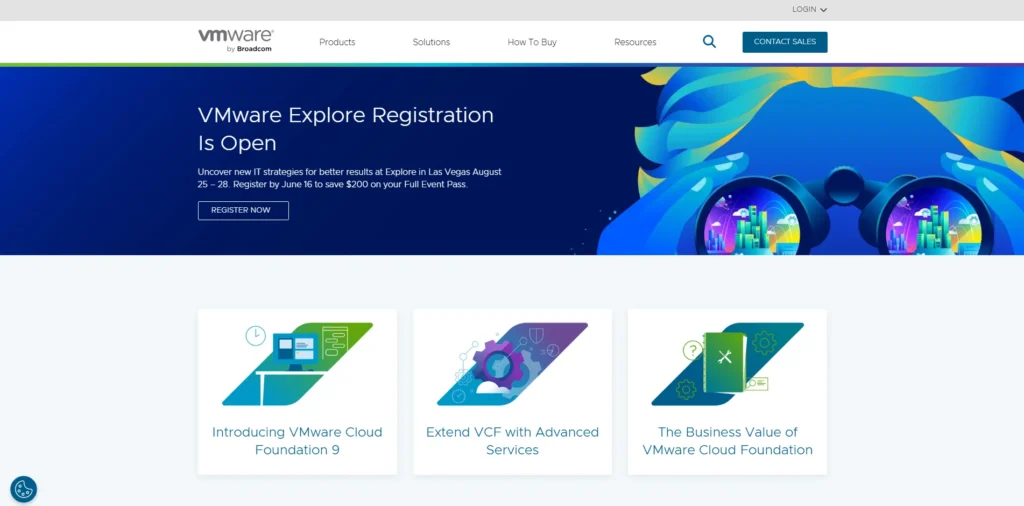Open the How To Buy menu
The height and width of the screenshot is (506, 1024).
click(532, 42)
